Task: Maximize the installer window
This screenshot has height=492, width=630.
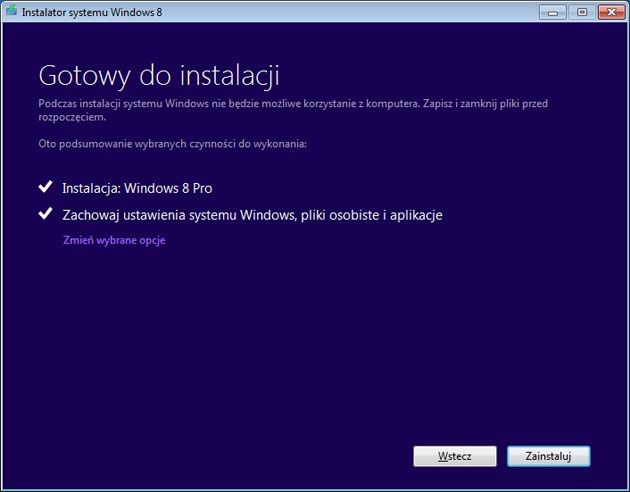Action: (x=582, y=12)
